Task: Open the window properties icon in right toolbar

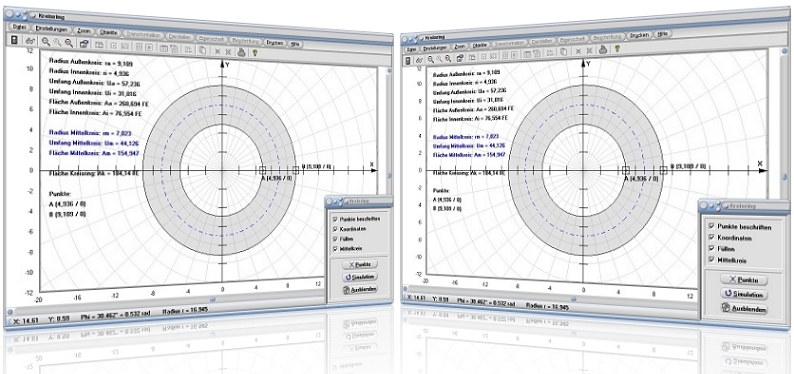Action: point(460,57)
